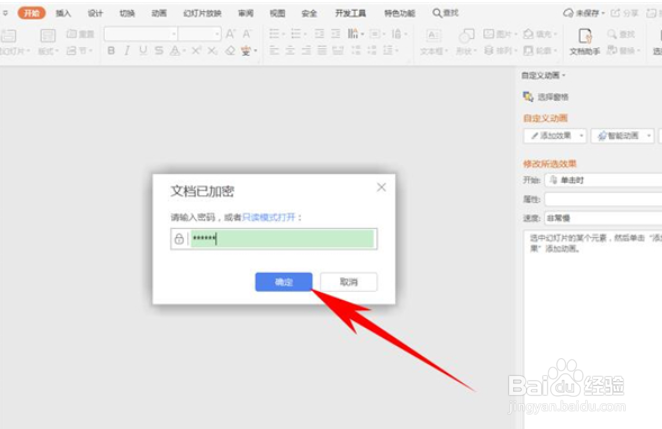Open the 设计 ribbon tab
This screenshot has height=429, width=662.
pos(95,13)
